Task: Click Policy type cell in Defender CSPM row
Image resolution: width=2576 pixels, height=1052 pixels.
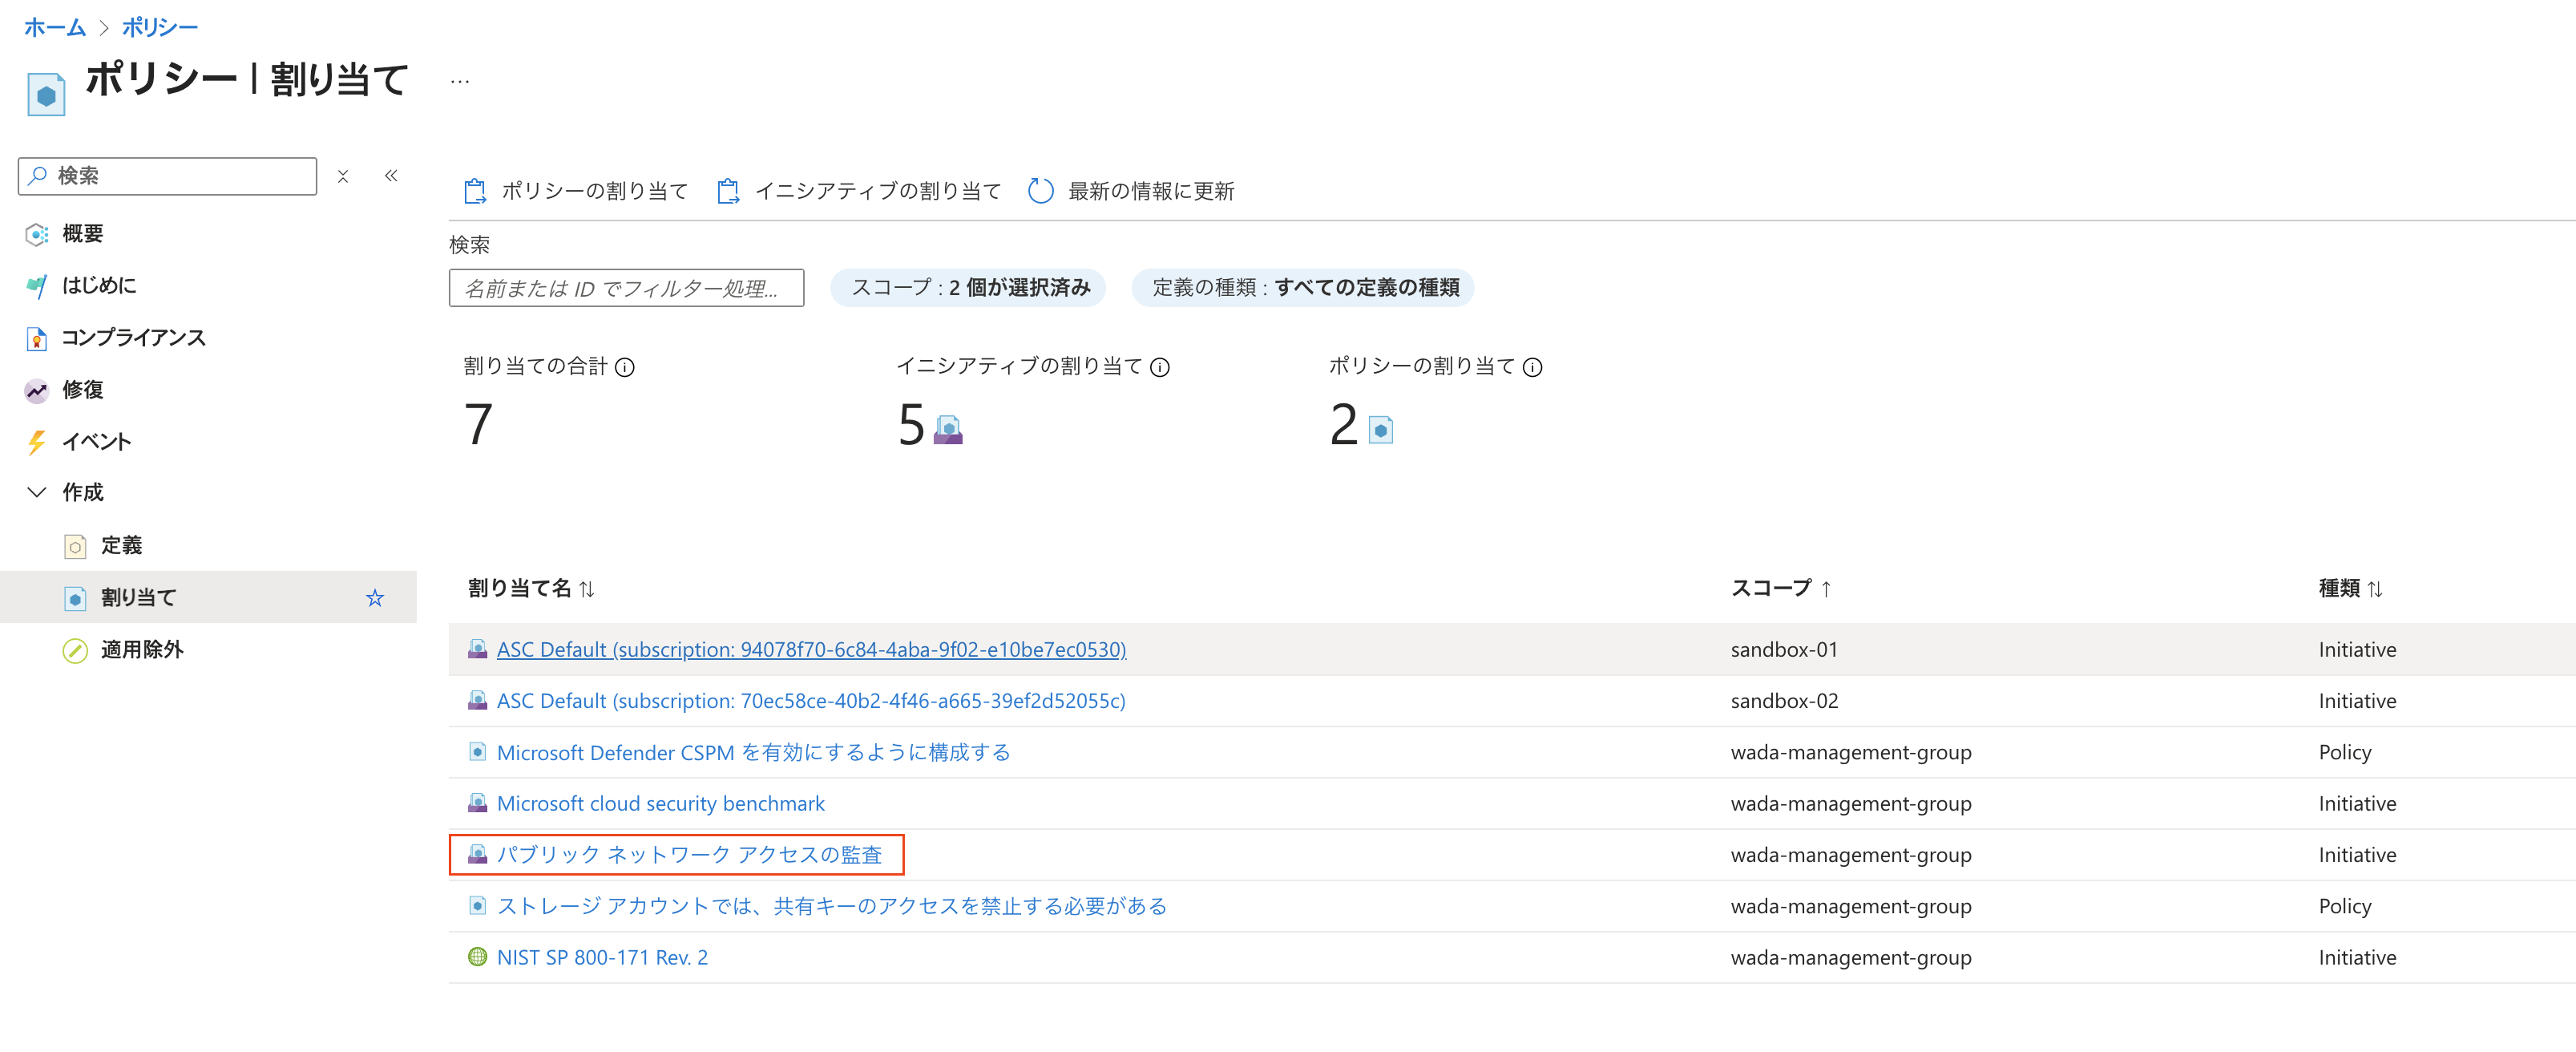Action: [x=2345, y=753]
